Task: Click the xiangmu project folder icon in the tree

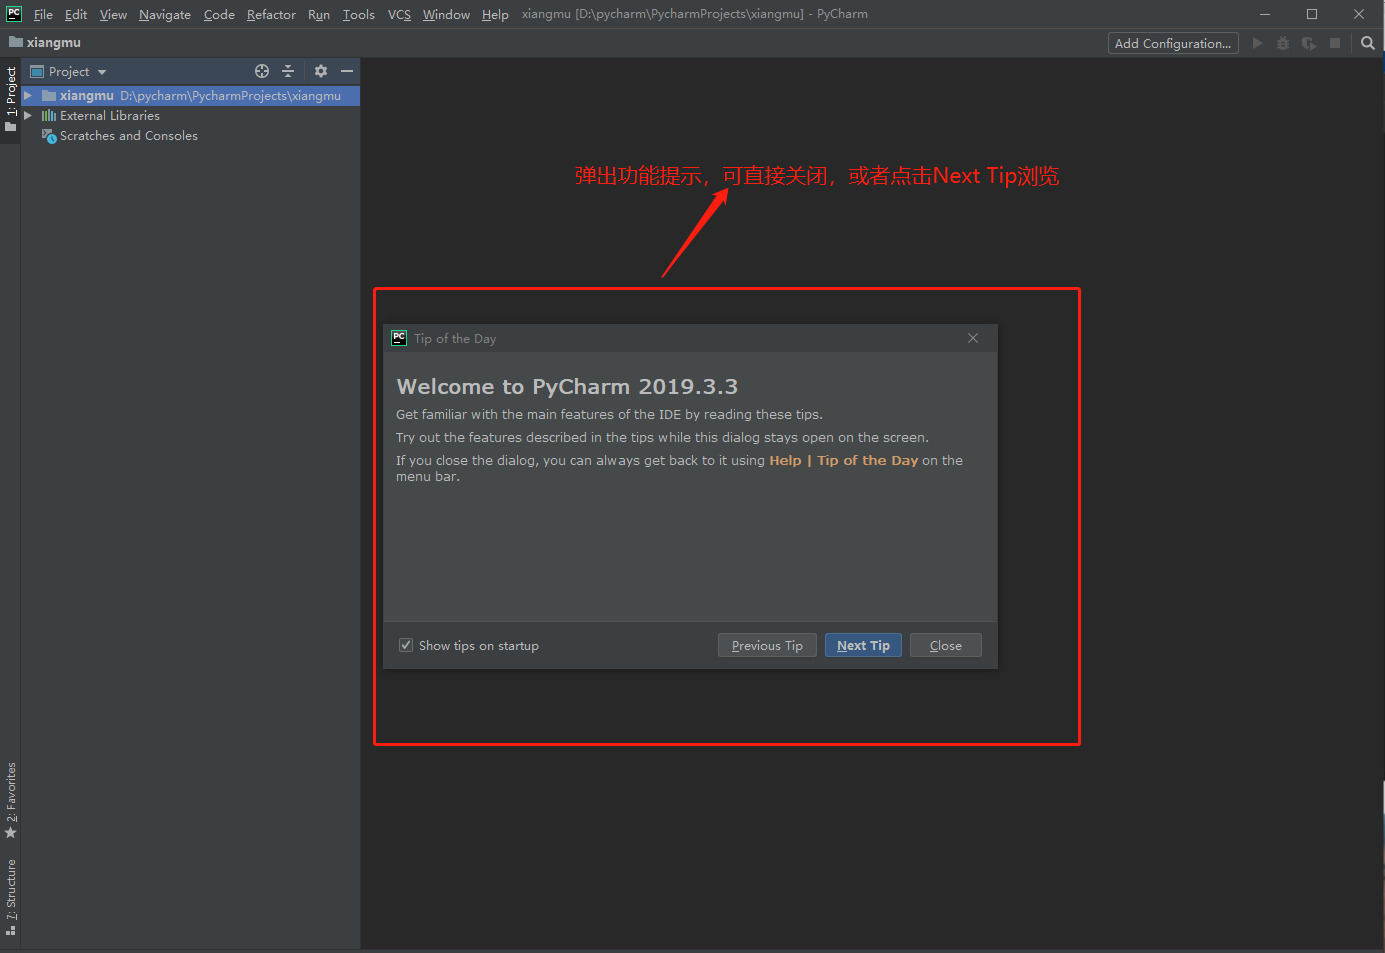Action: 49,96
